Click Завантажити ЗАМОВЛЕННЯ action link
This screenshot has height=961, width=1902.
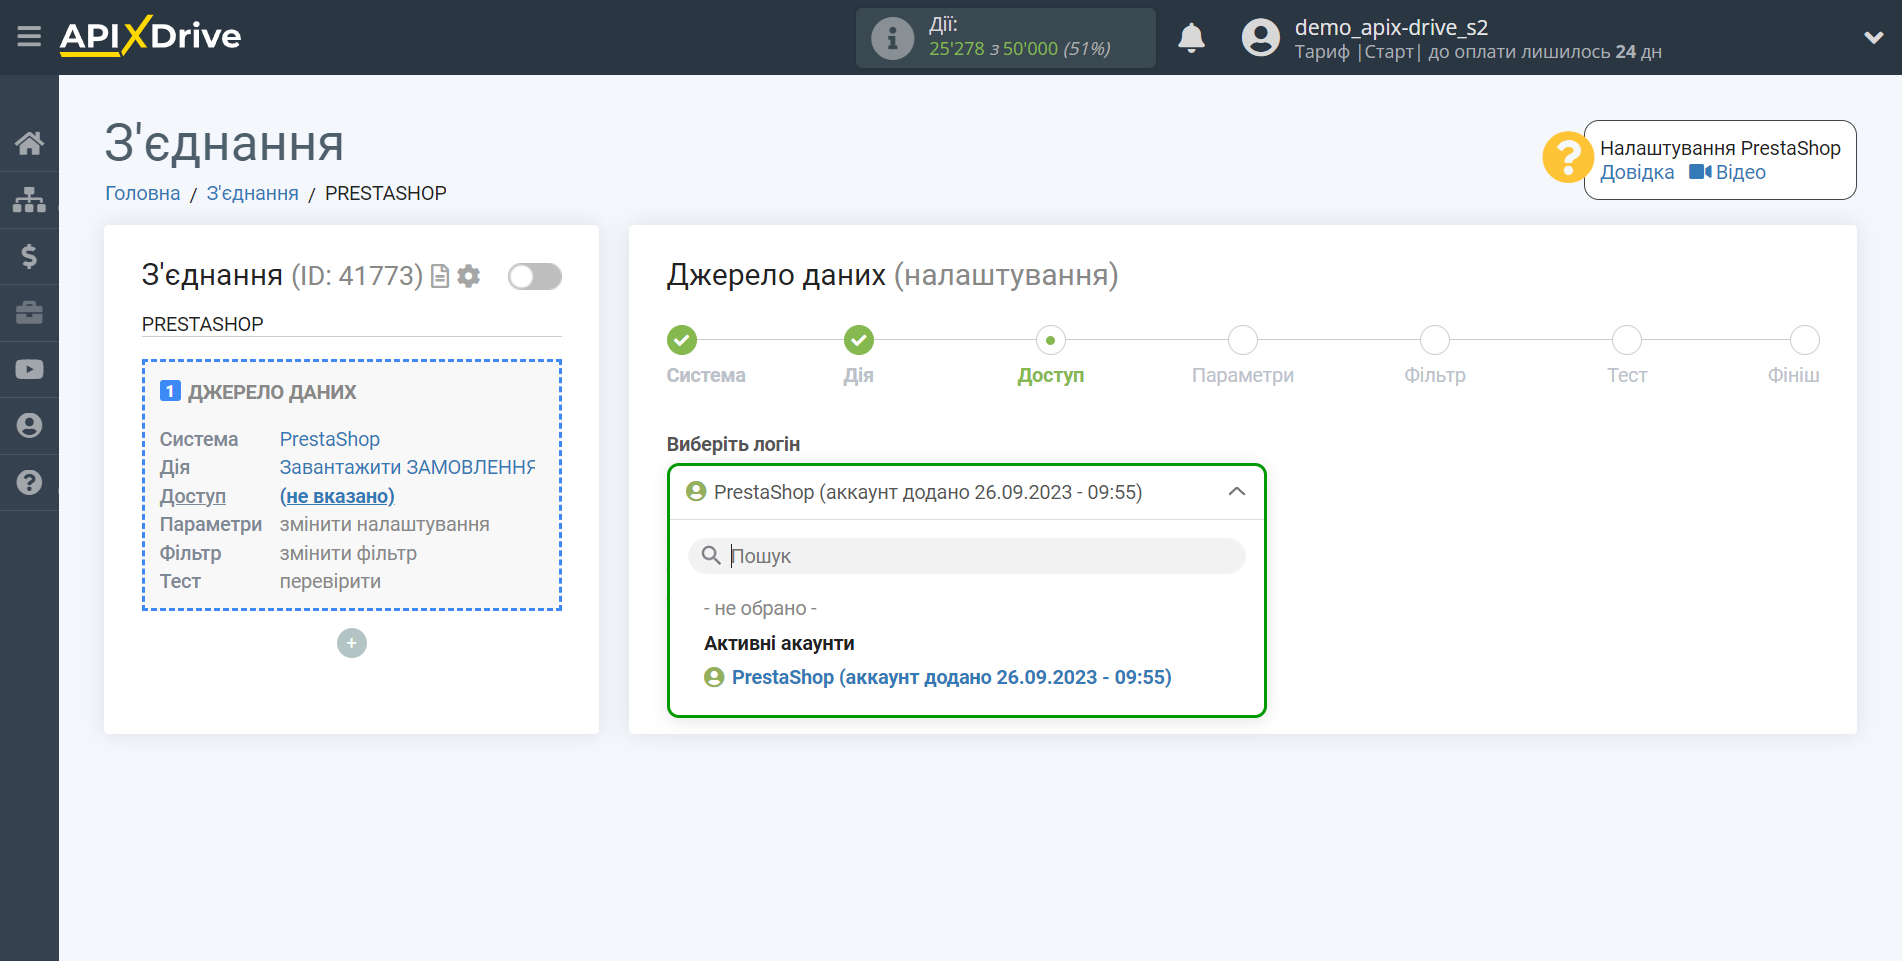tap(407, 467)
